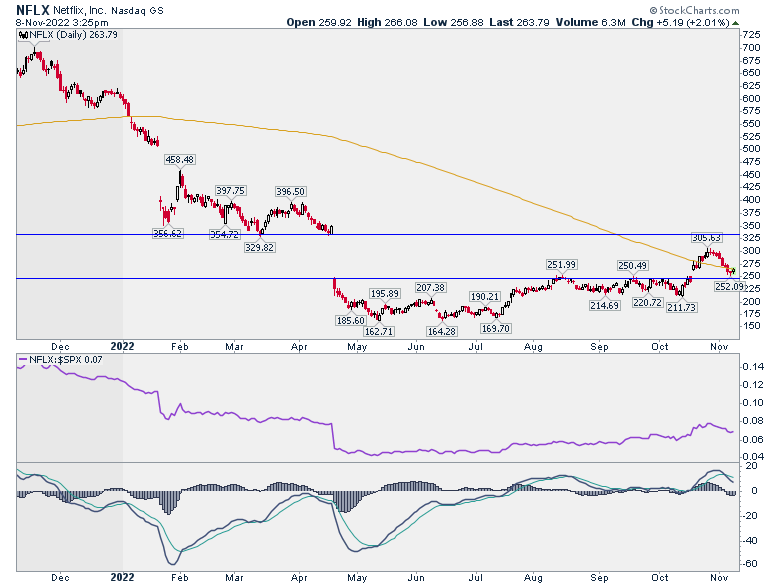This screenshot has height=586, width=780.
Task: Click the 150 price axis label
Action: coord(751,326)
